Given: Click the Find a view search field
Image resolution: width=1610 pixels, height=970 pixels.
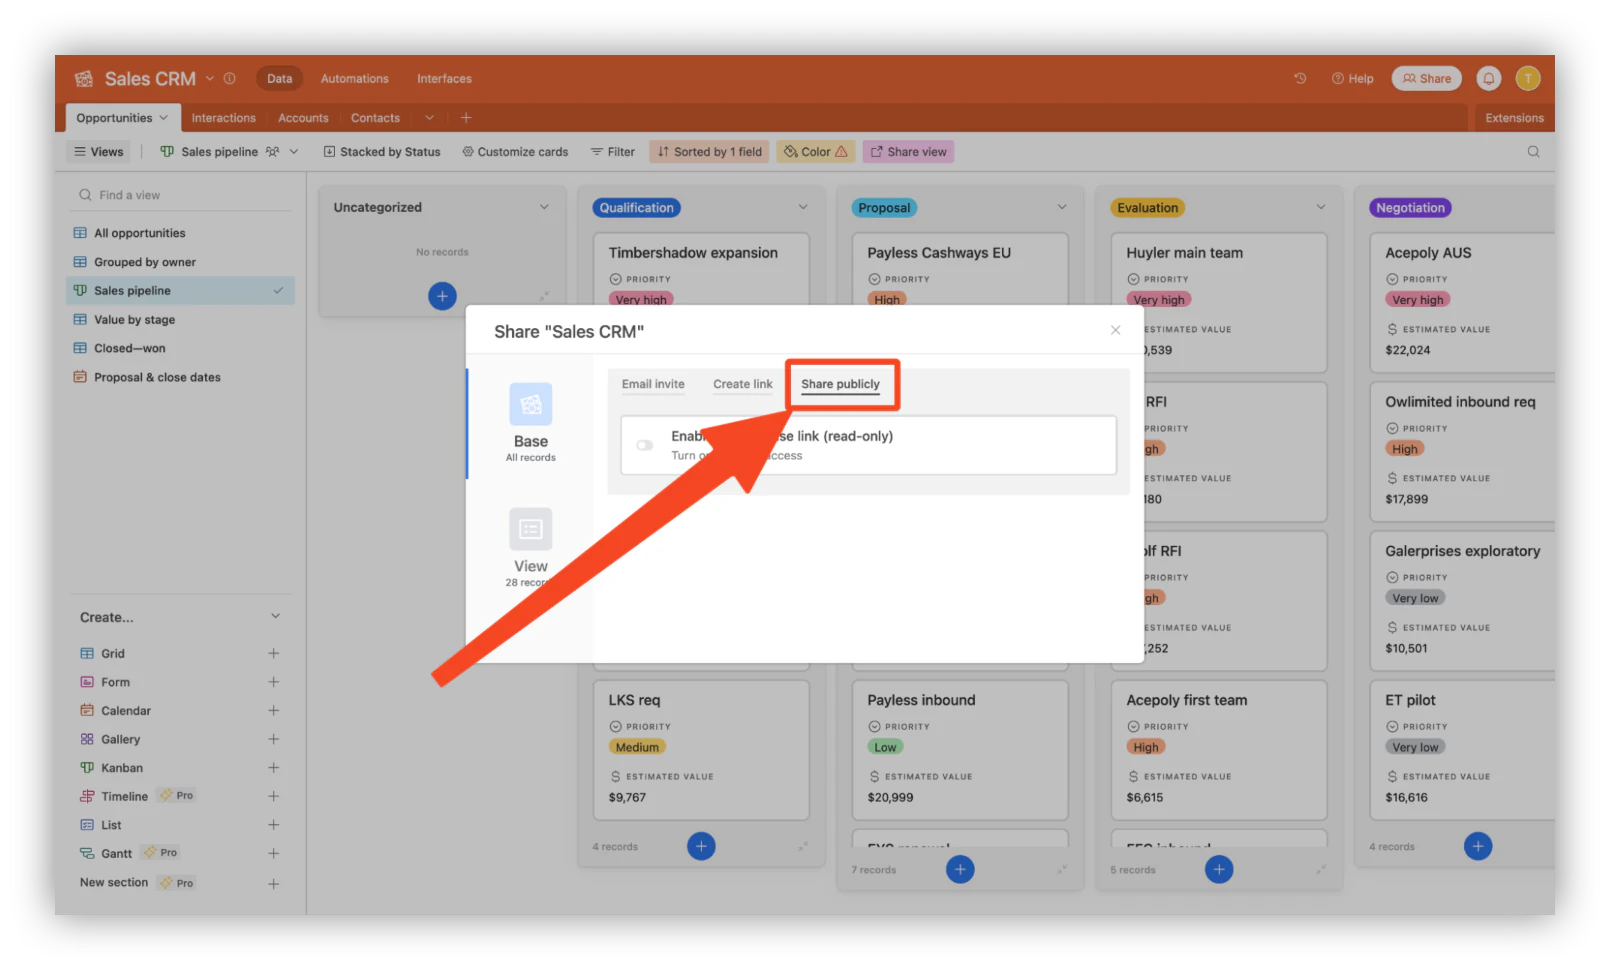Looking at the screenshot, I should coord(181,195).
